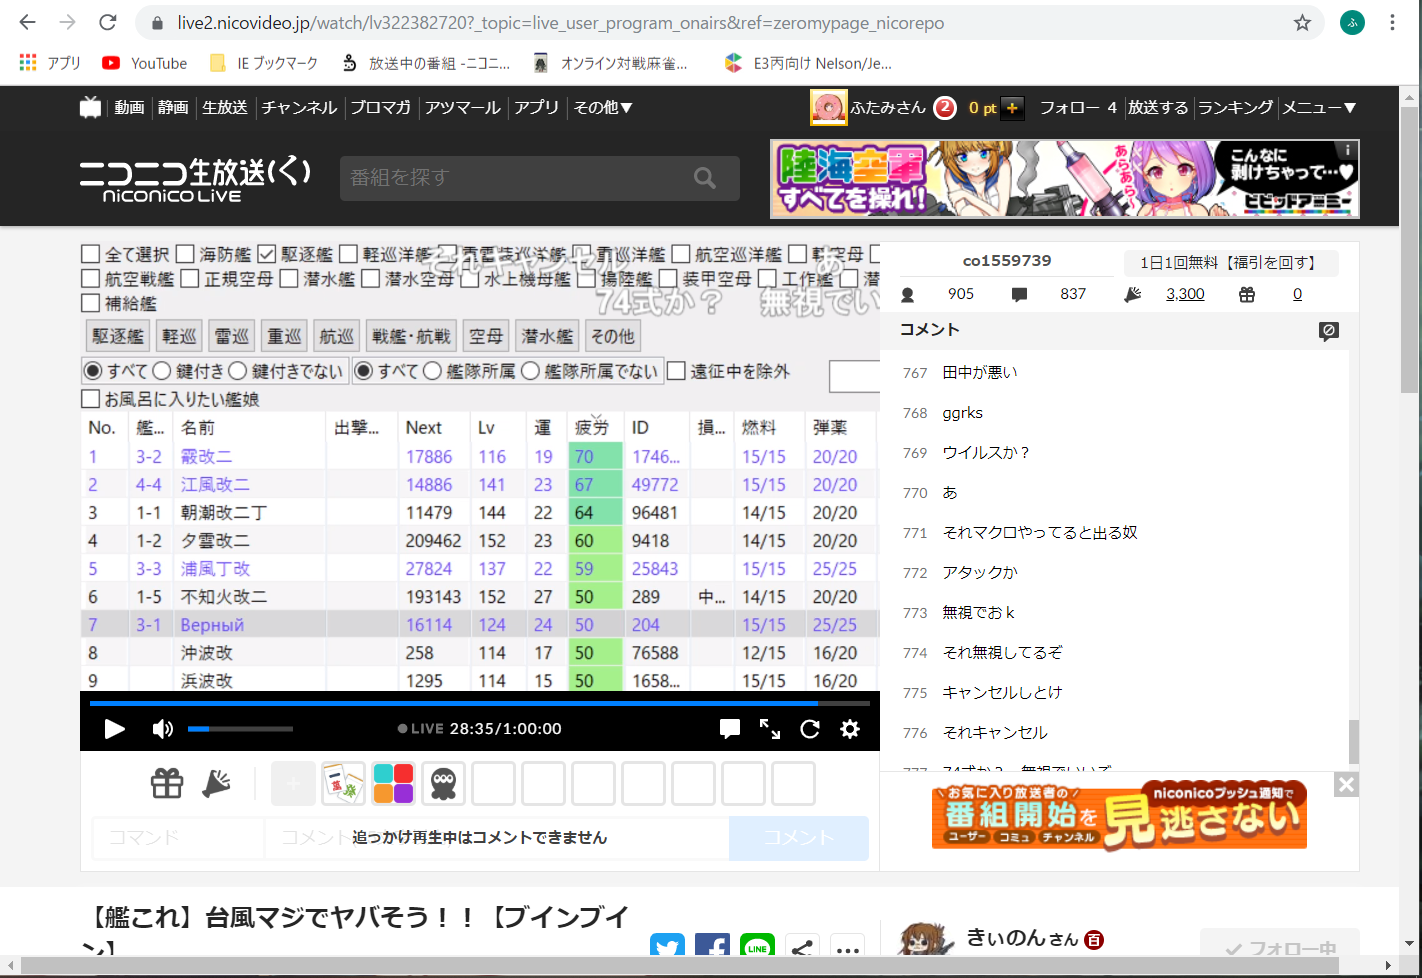Click the 福引を回す free lottery button
This screenshot has height=978, width=1422.
[1231, 263]
